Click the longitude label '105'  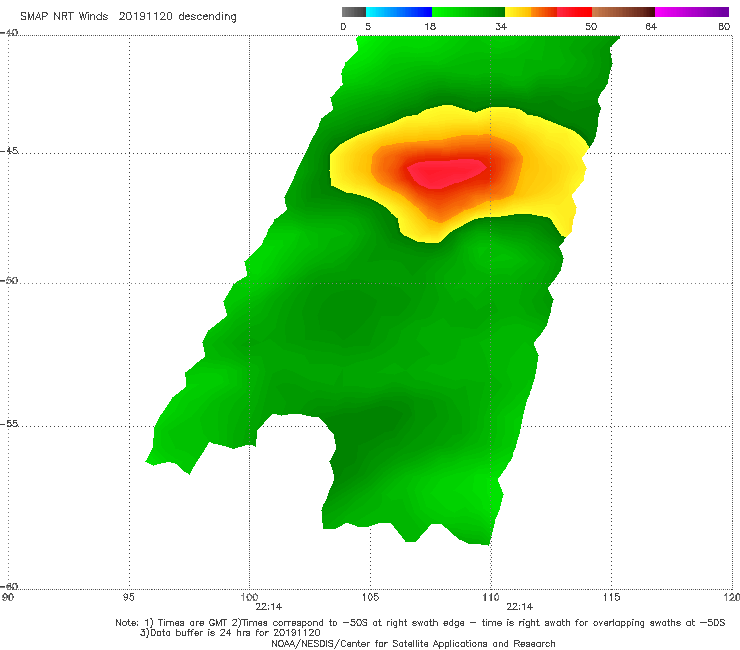point(370,598)
